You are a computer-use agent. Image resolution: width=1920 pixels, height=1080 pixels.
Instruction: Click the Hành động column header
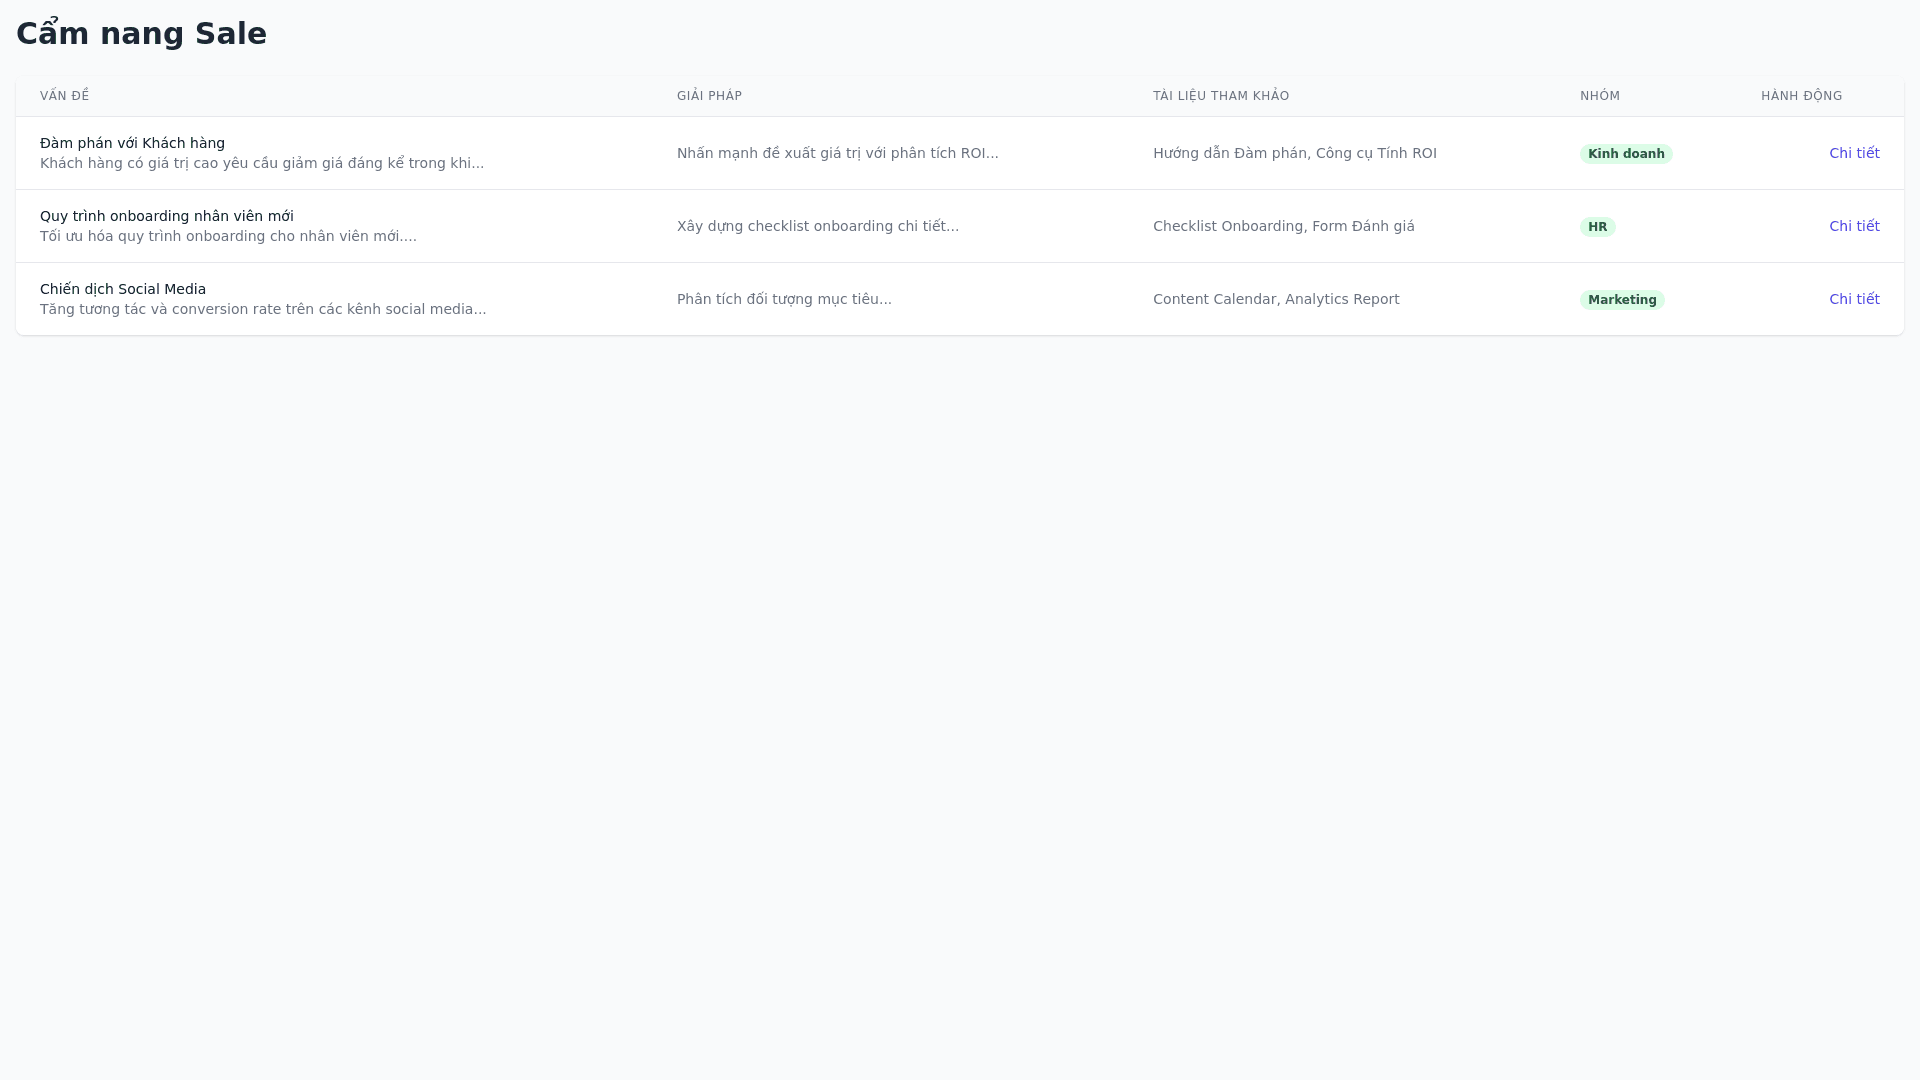click(1801, 96)
